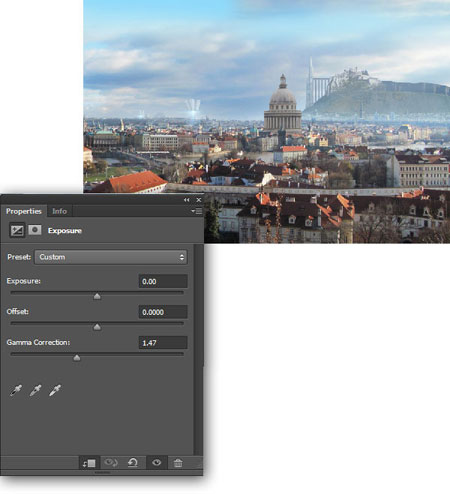Click the Gamma Correction value field
This screenshot has width=450, height=494.
tap(163, 343)
